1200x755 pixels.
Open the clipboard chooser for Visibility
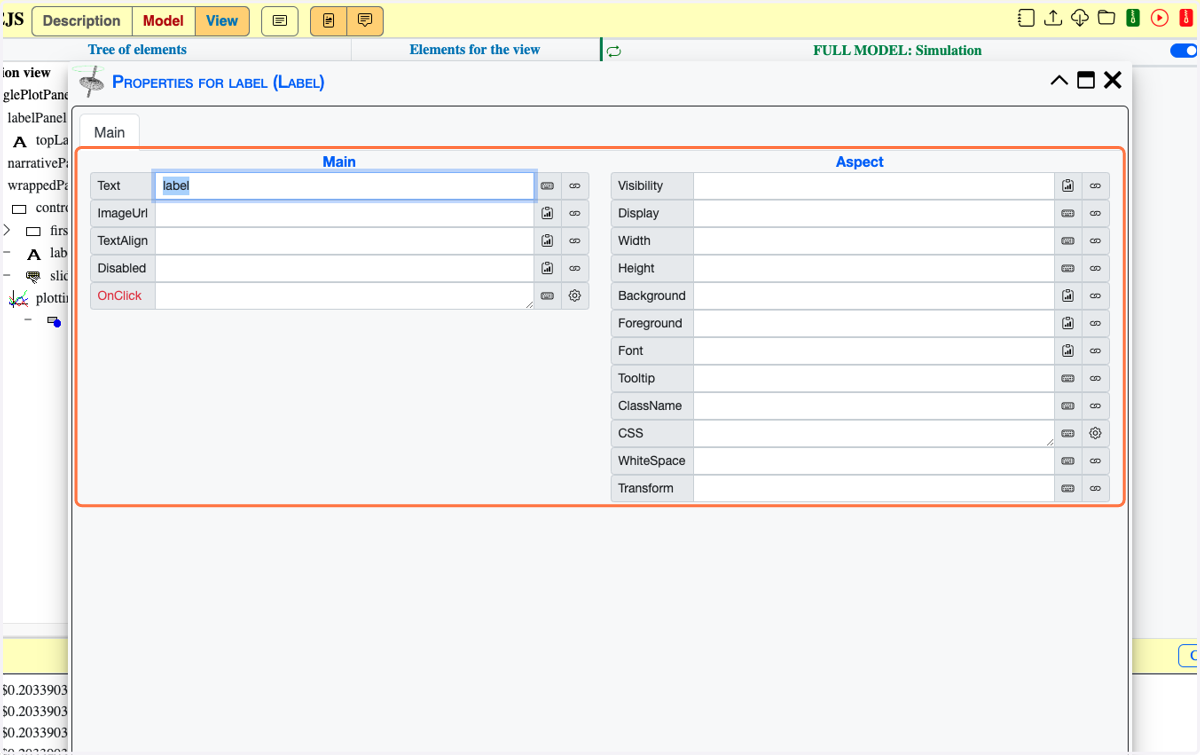[x=1068, y=186]
